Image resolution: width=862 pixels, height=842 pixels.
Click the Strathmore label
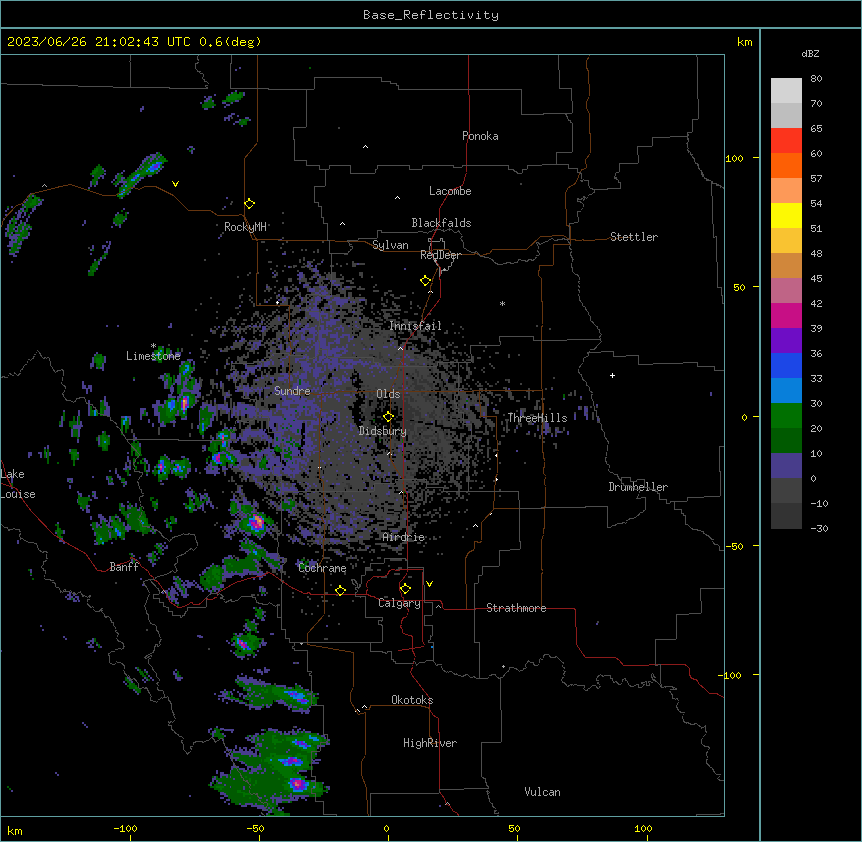click(x=516, y=608)
